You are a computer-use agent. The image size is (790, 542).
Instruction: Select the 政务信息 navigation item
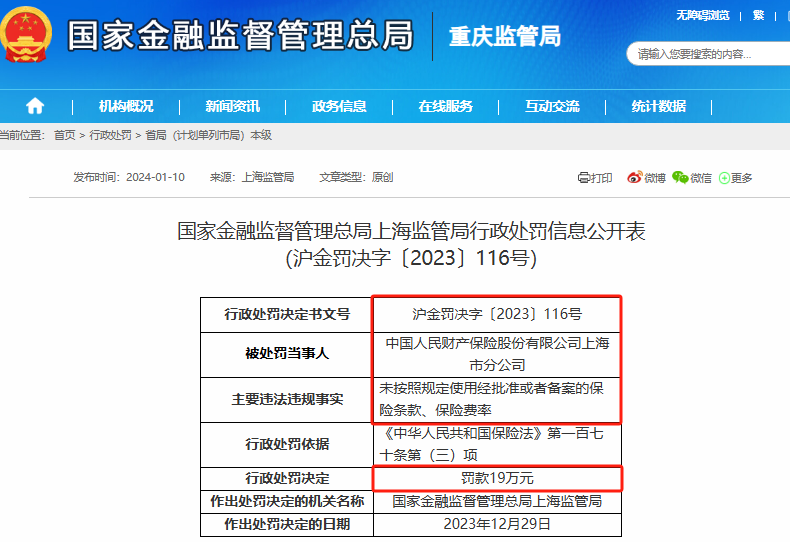[339, 106]
